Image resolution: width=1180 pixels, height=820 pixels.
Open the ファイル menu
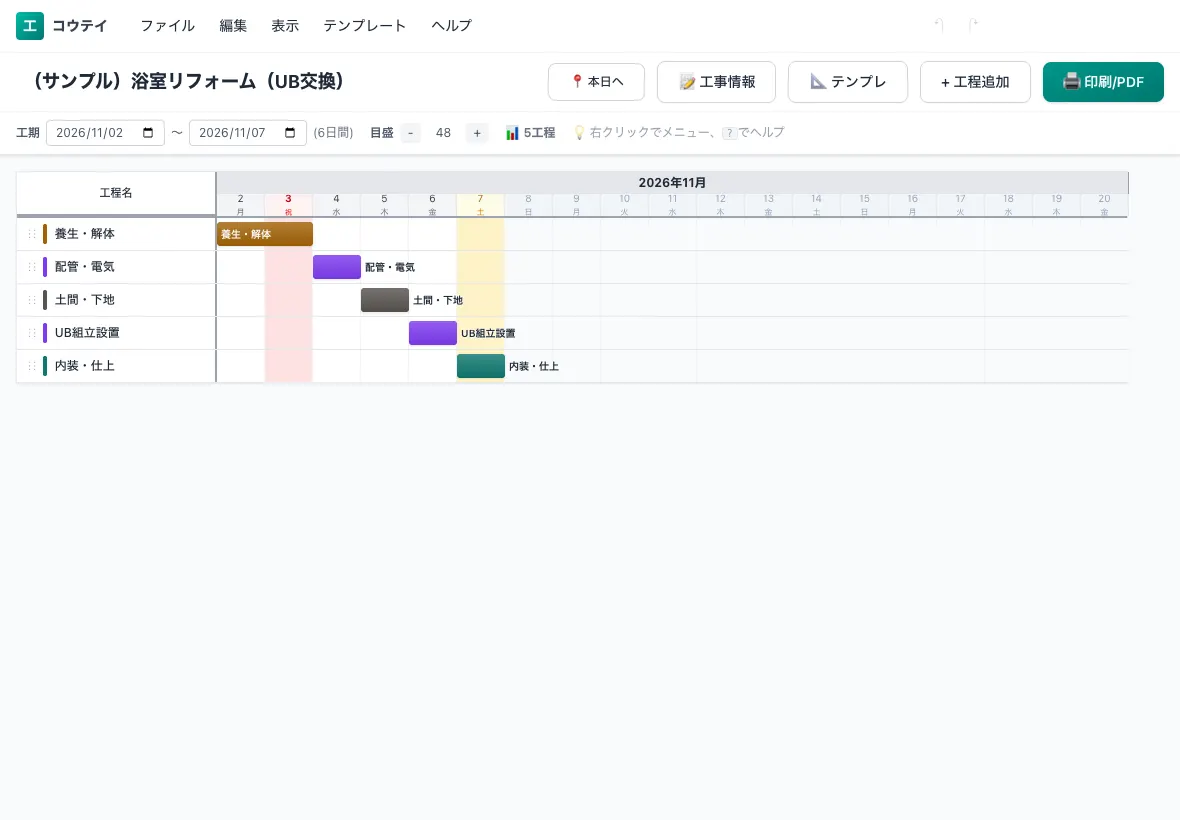click(x=167, y=26)
